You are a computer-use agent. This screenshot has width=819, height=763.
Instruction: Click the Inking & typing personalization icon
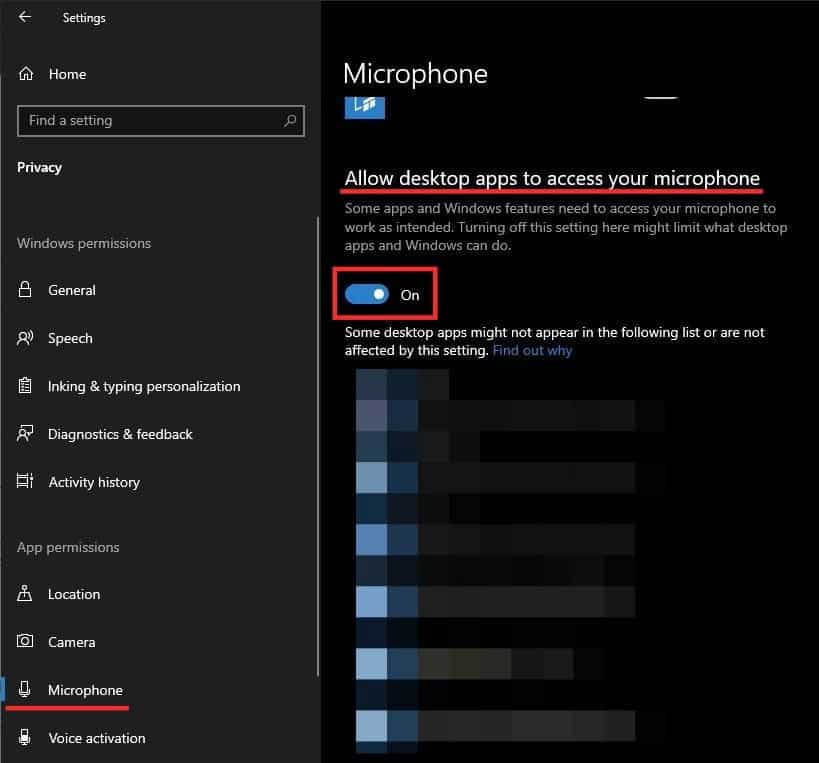pyautogui.click(x=27, y=386)
